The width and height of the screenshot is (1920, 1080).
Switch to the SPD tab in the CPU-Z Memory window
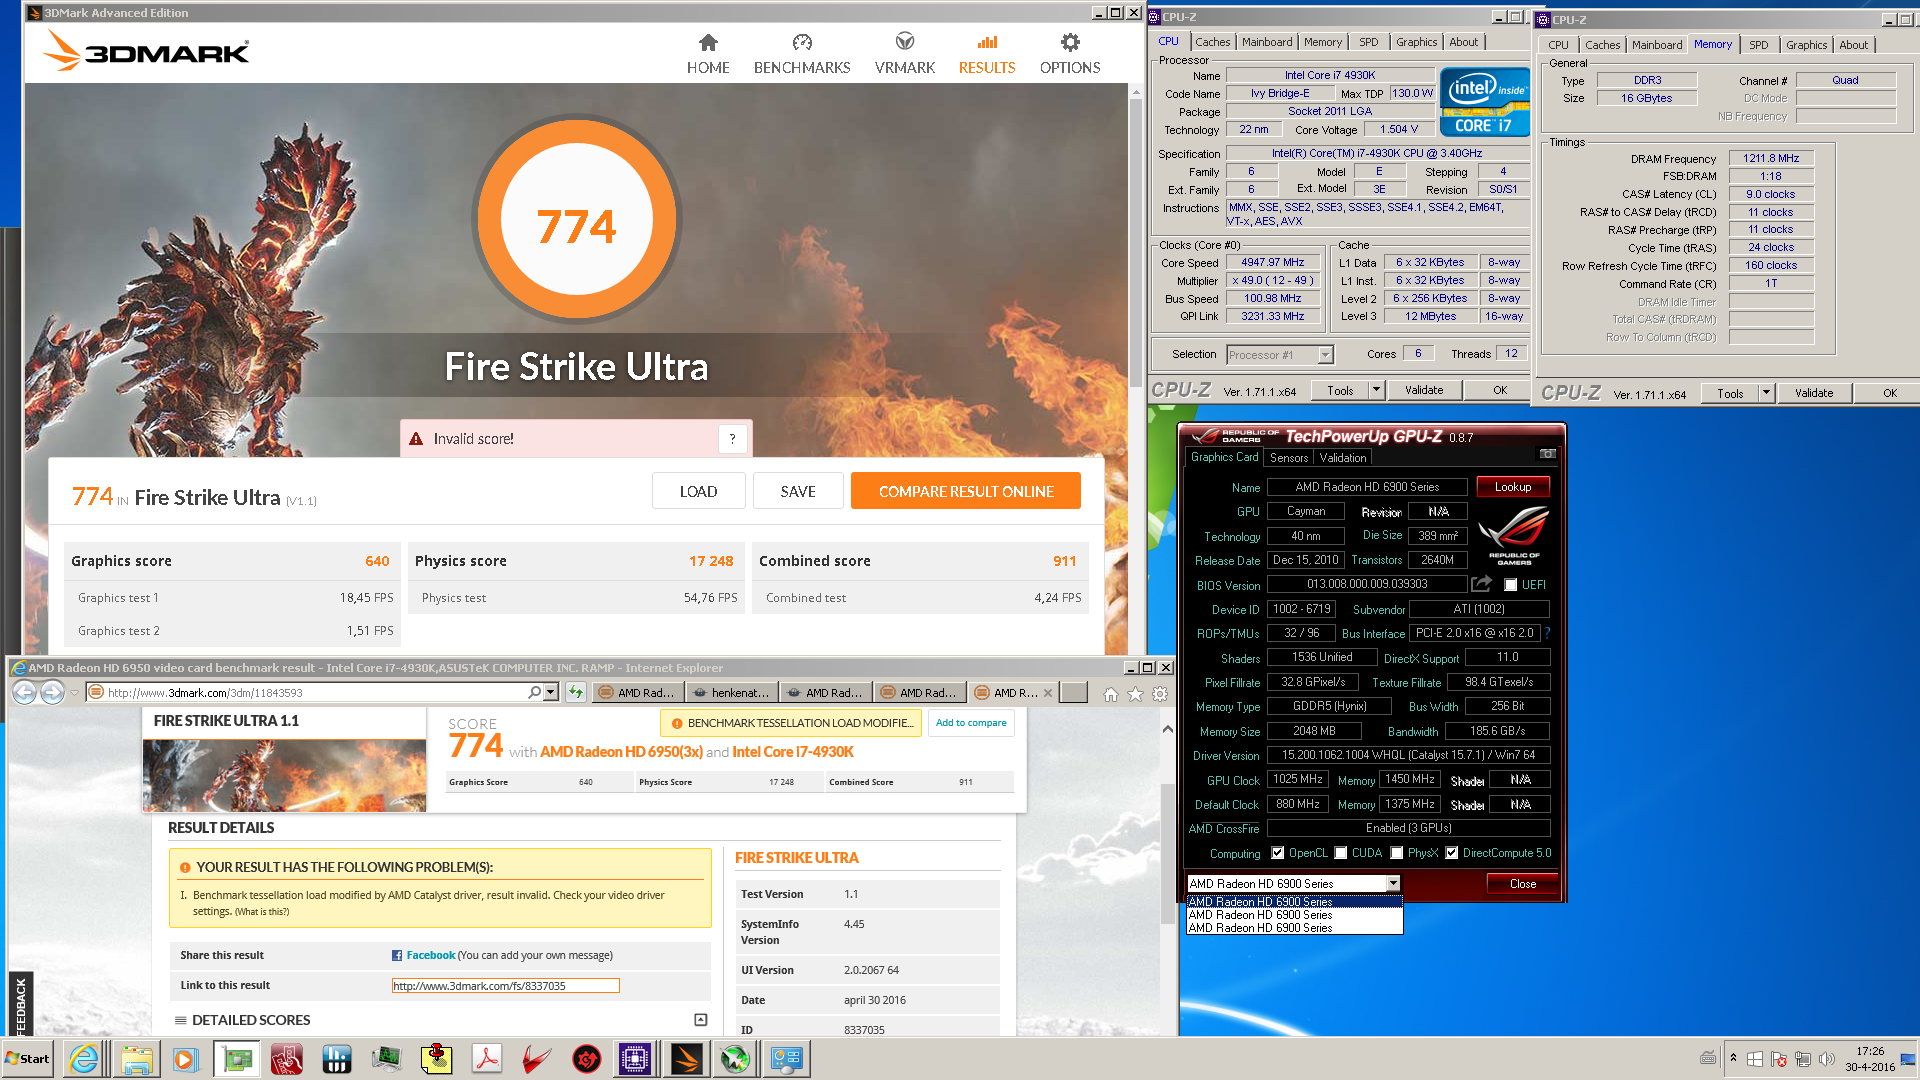1758,45
